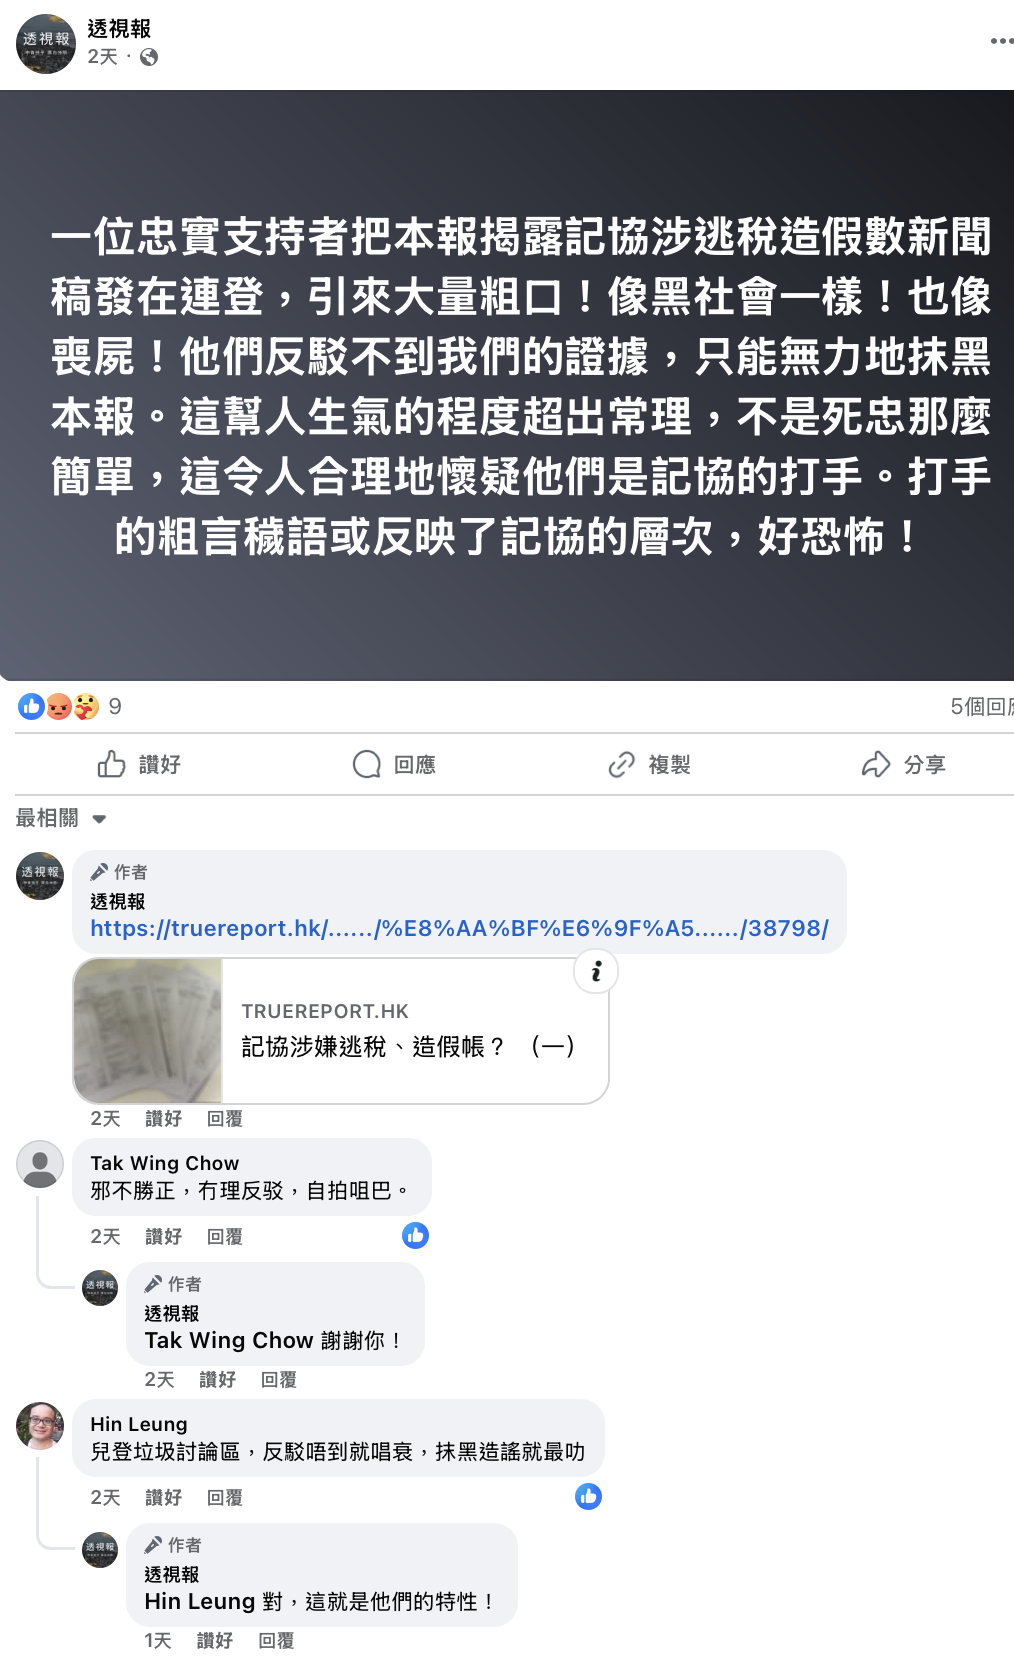Click the globe public-visibility icon
The height and width of the screenshot is (1664, 1014).
click(149, 57)
